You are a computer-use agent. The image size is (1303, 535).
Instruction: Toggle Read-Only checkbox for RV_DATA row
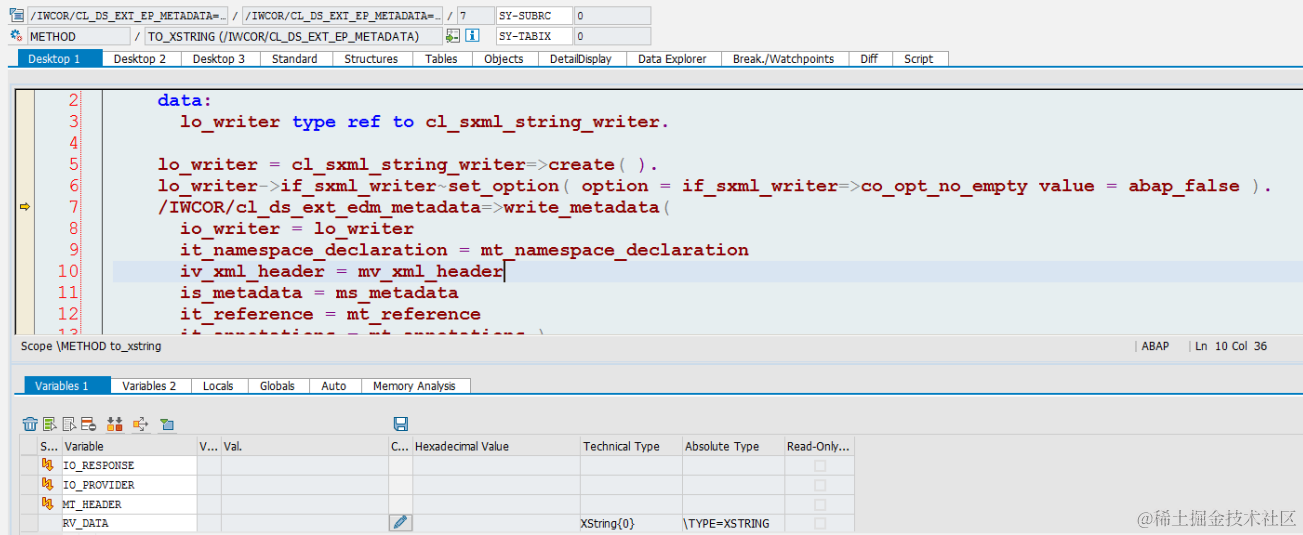(x=820, y=523)
